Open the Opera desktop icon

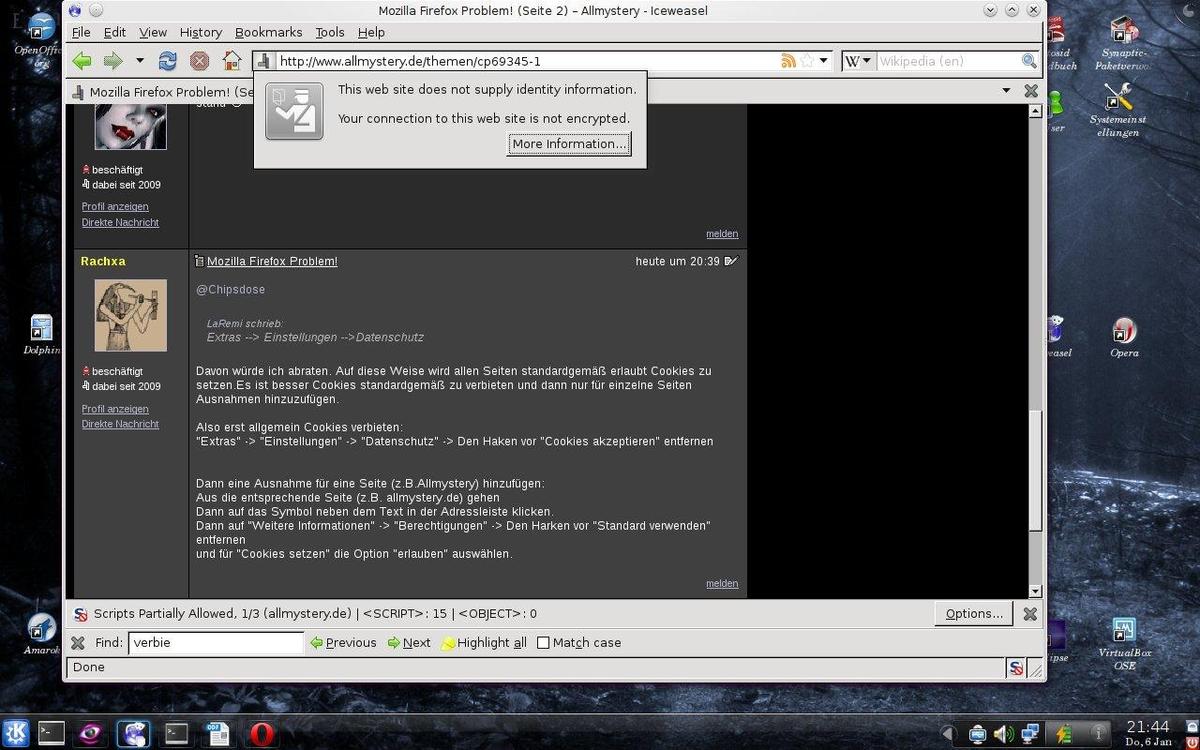[x=1124, y=337]
